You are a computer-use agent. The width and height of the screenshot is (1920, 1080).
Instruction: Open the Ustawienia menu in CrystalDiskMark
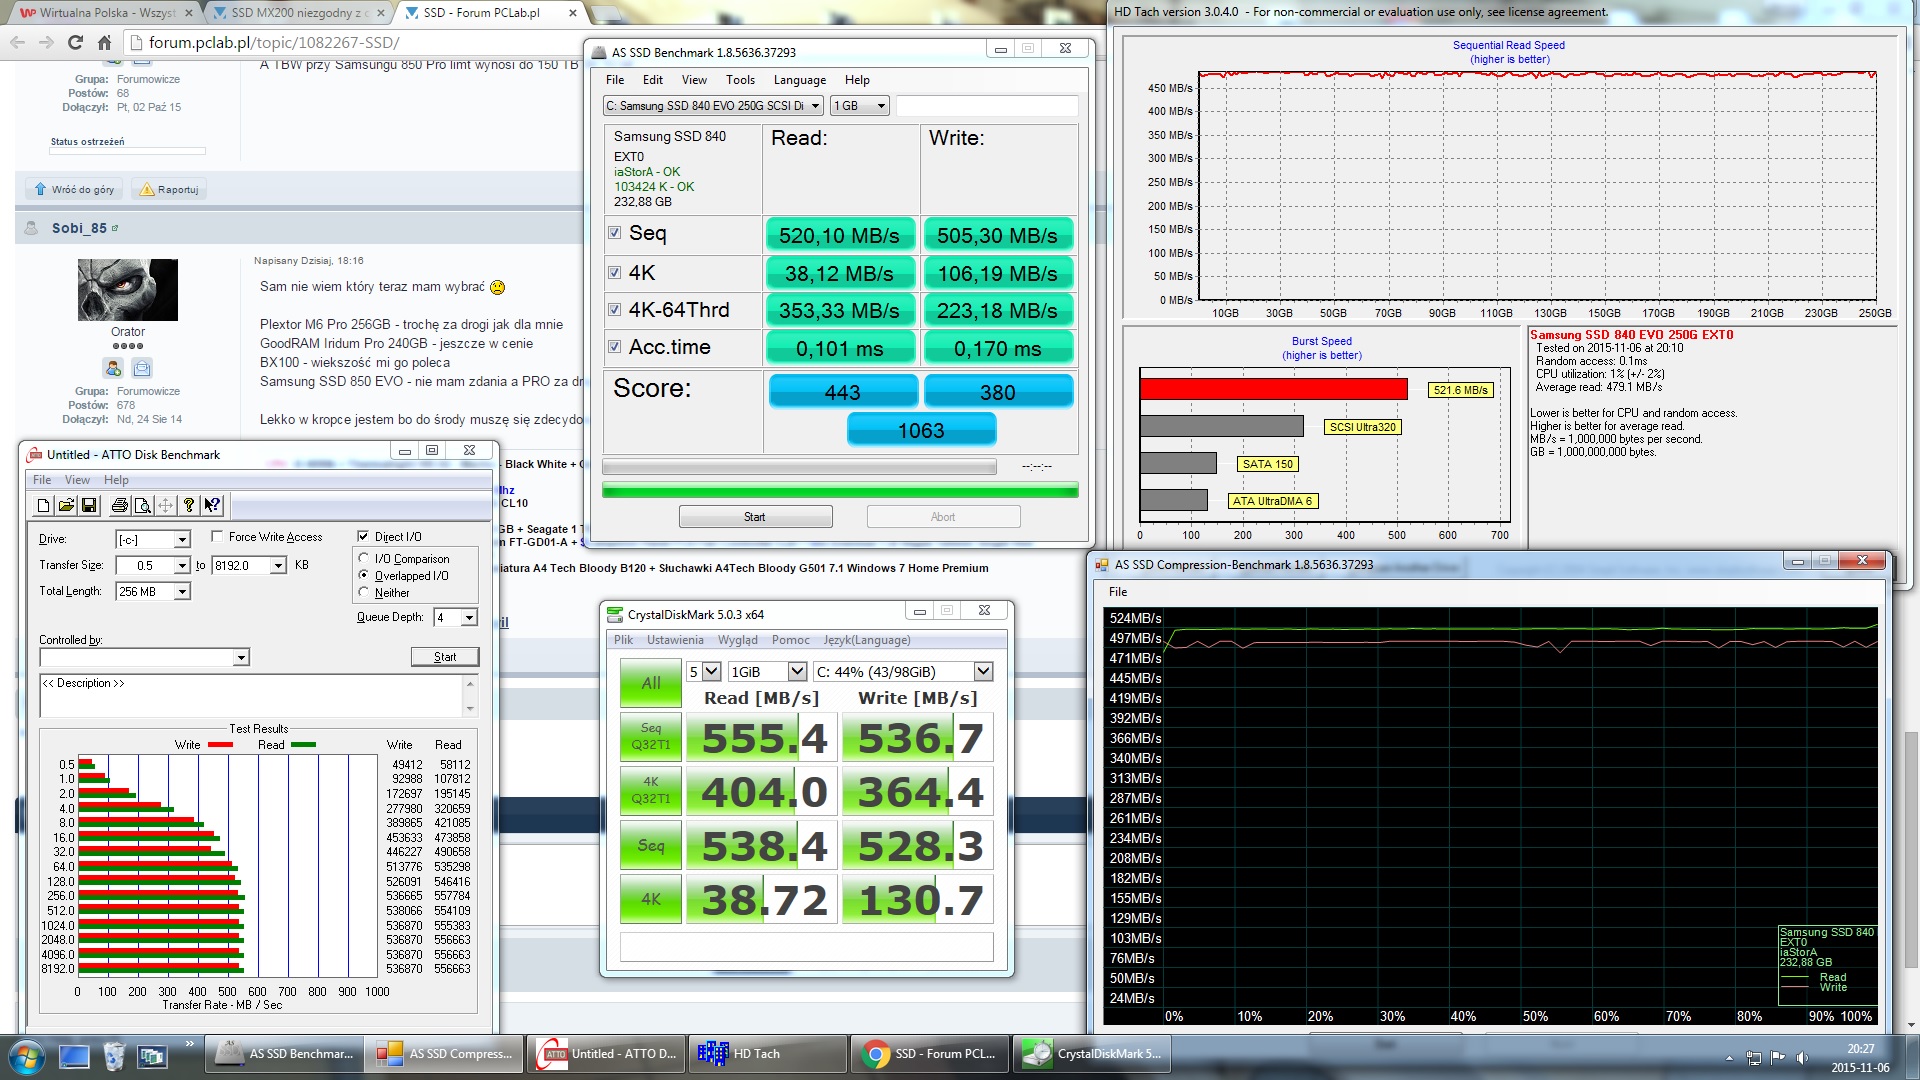(675, 640)
